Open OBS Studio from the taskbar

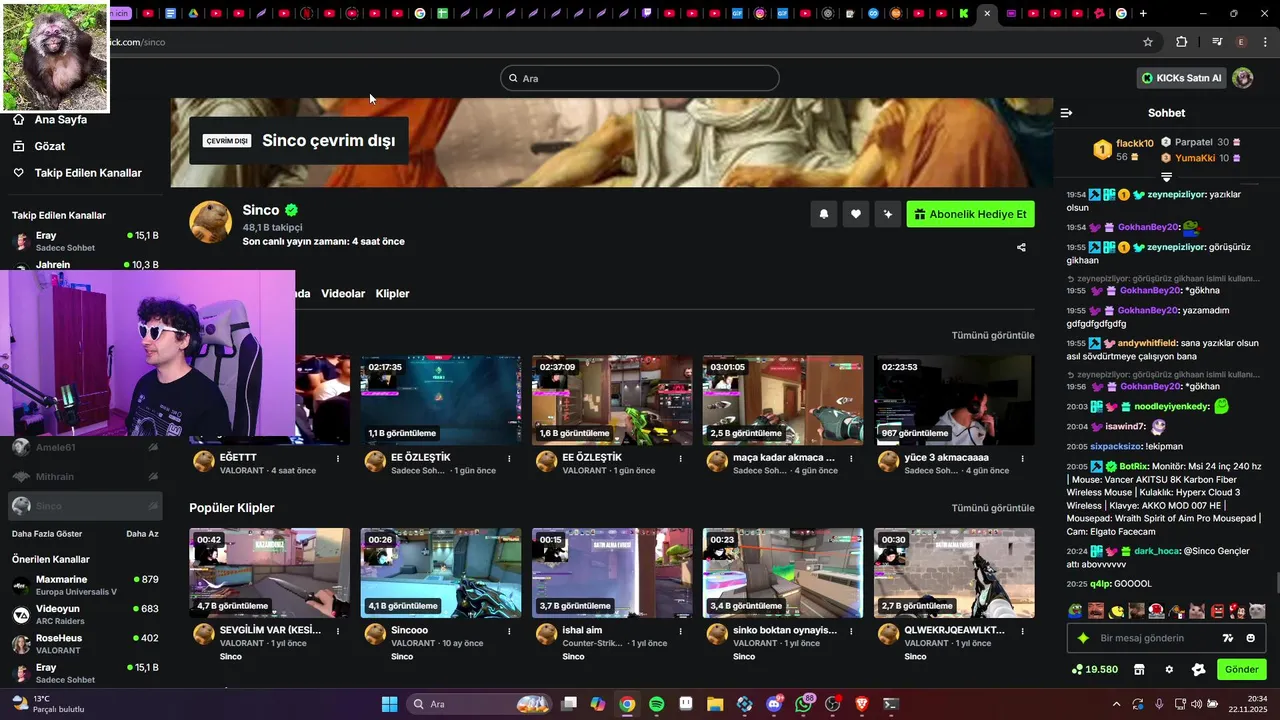(x=833, y=704)
